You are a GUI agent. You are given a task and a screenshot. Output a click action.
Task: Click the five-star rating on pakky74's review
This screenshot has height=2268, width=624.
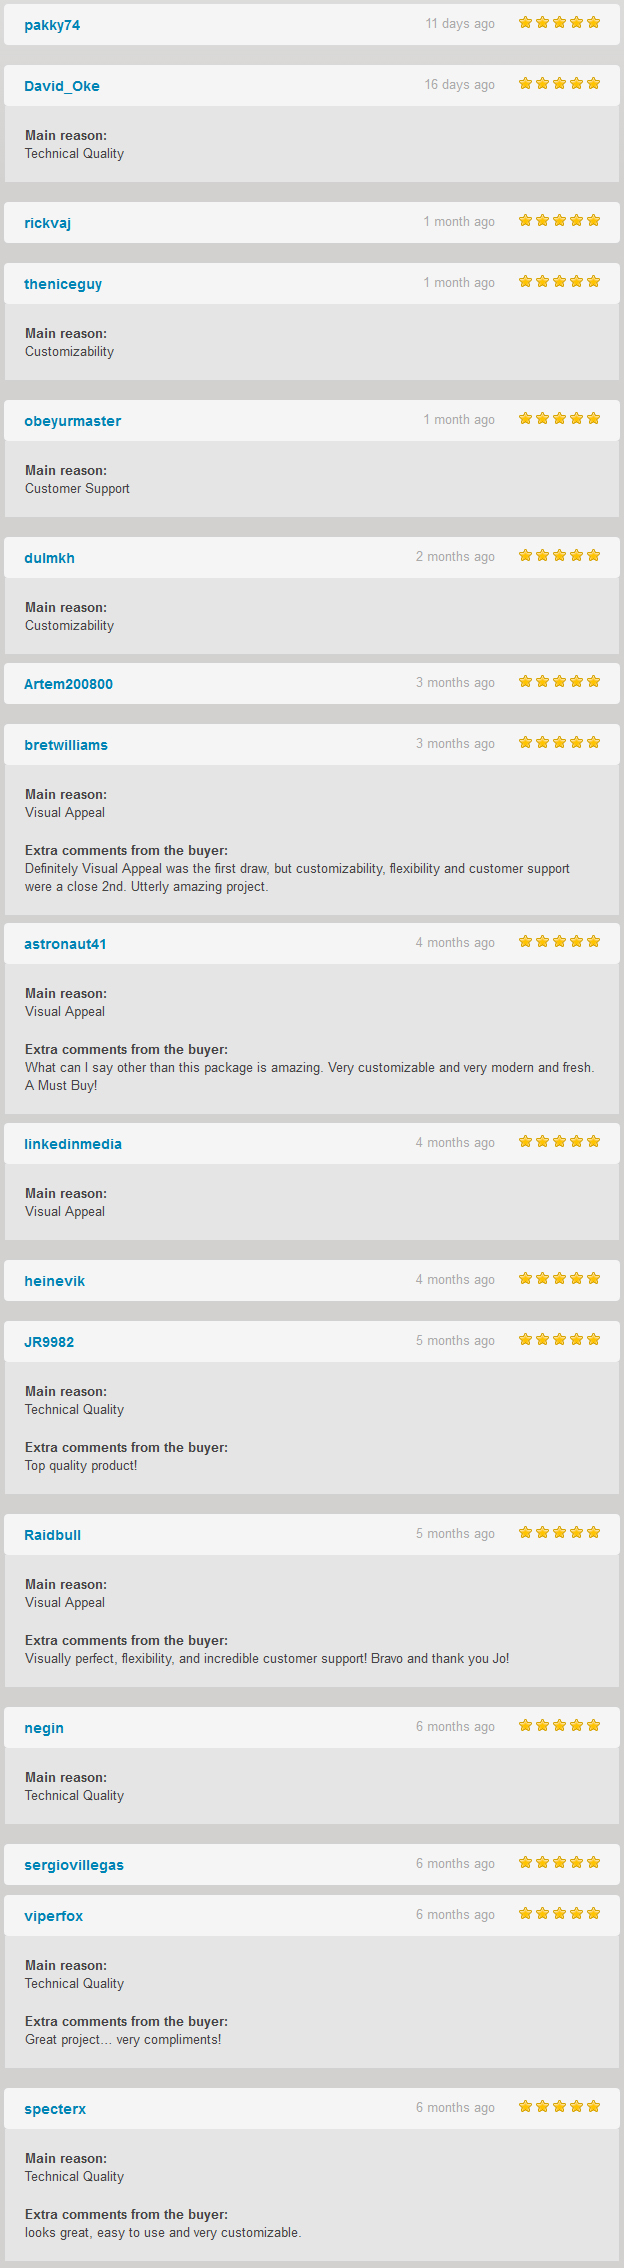(x=559, y=23)
